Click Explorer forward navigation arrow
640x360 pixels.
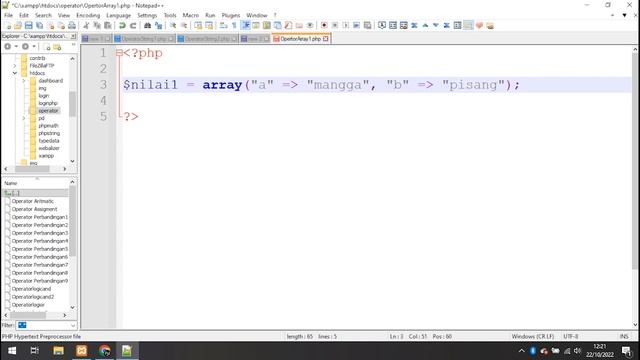(25, 47)
